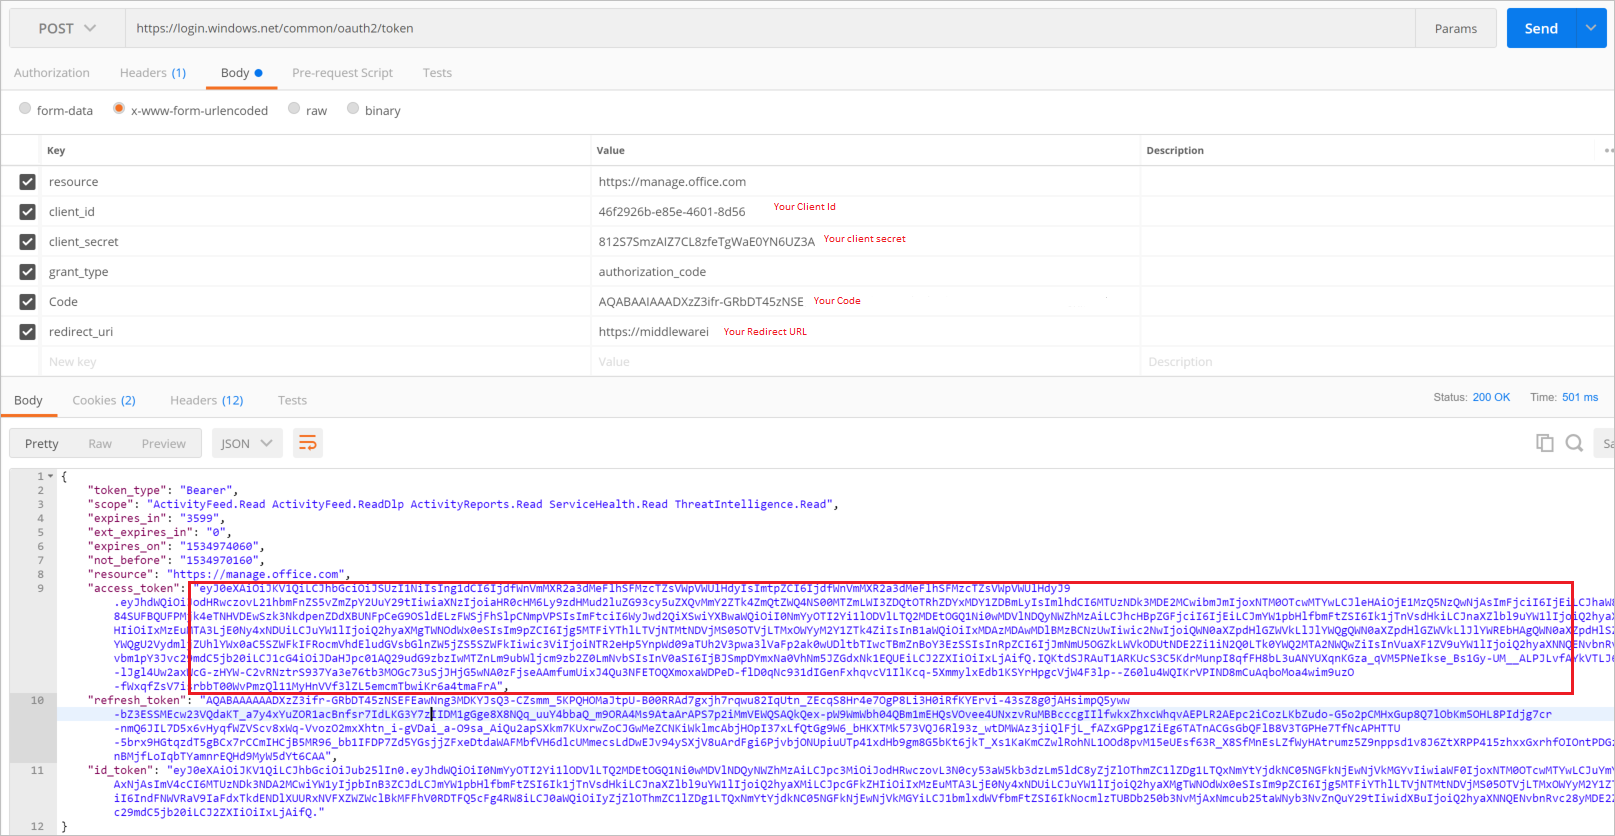
Task: Switch response view to Raw
Action: click(100, 443)
